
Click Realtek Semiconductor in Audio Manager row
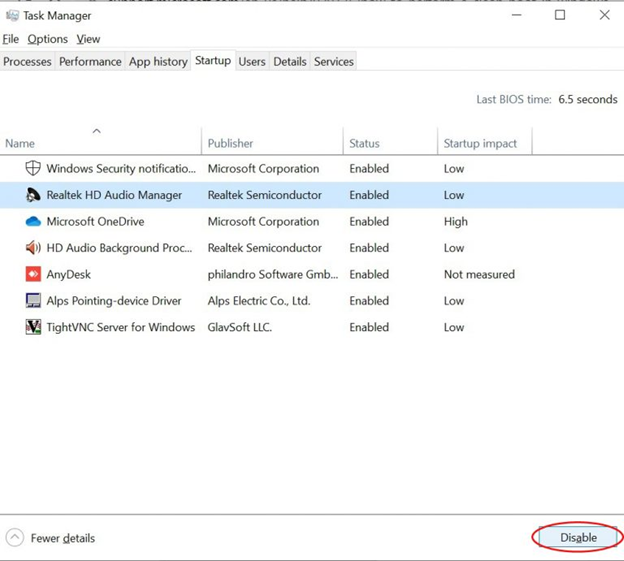point(265,195)
